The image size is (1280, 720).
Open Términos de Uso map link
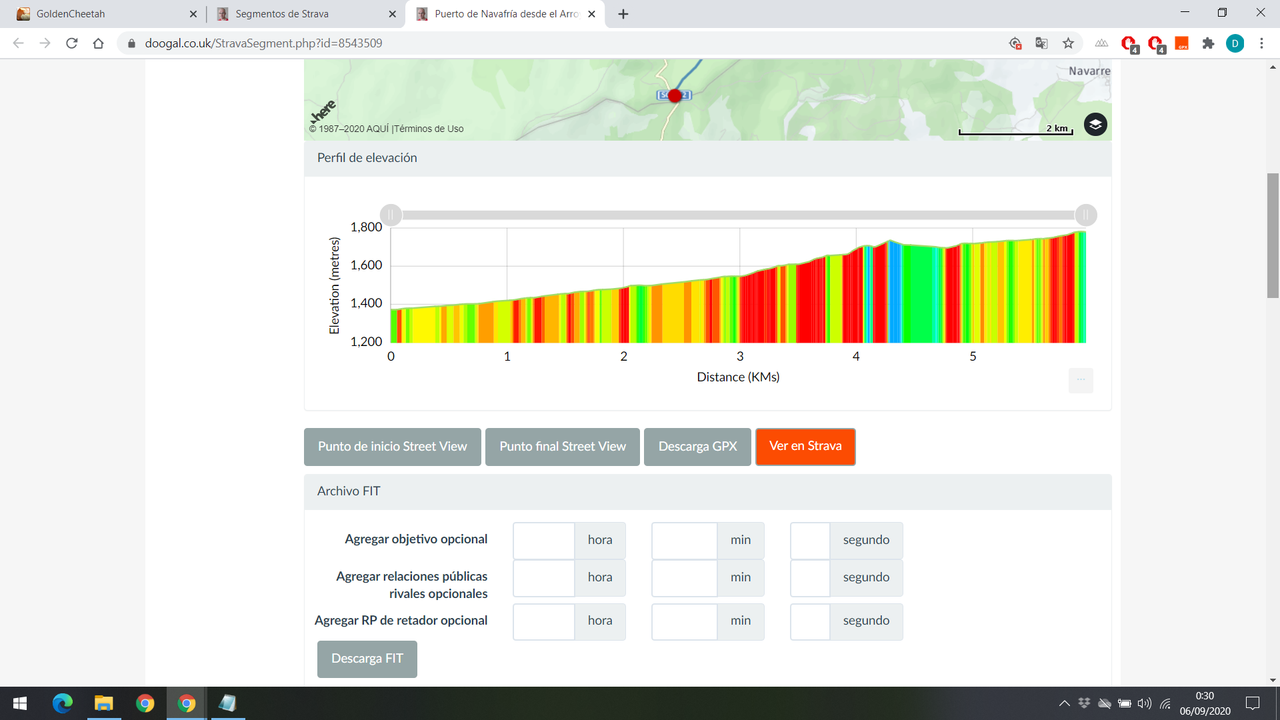429,129
